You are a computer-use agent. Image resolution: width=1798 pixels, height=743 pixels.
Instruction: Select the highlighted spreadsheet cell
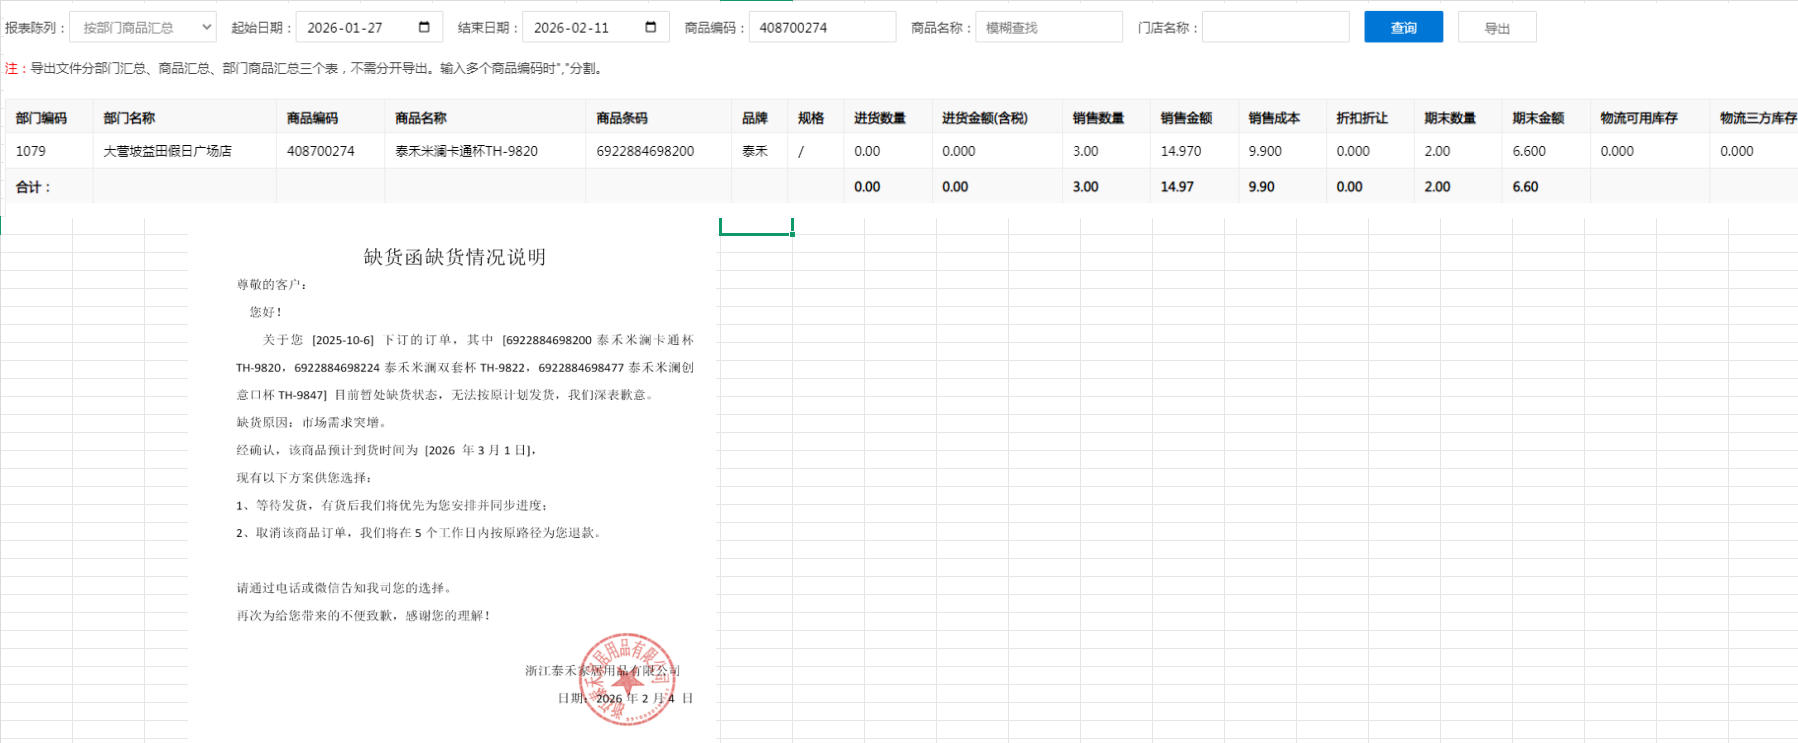(756, 227)
